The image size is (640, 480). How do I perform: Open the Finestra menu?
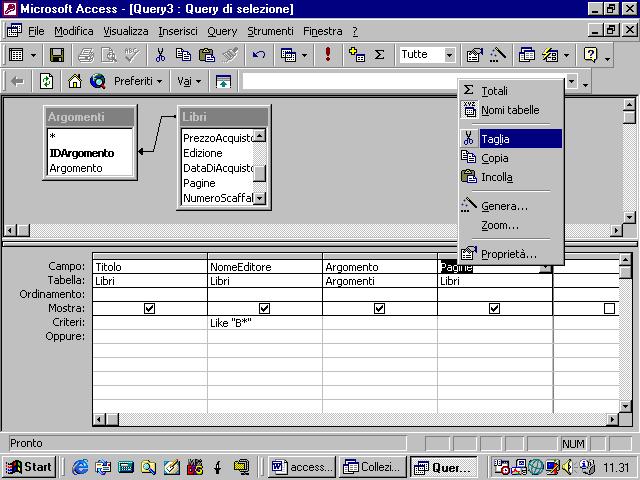point(322,31)
